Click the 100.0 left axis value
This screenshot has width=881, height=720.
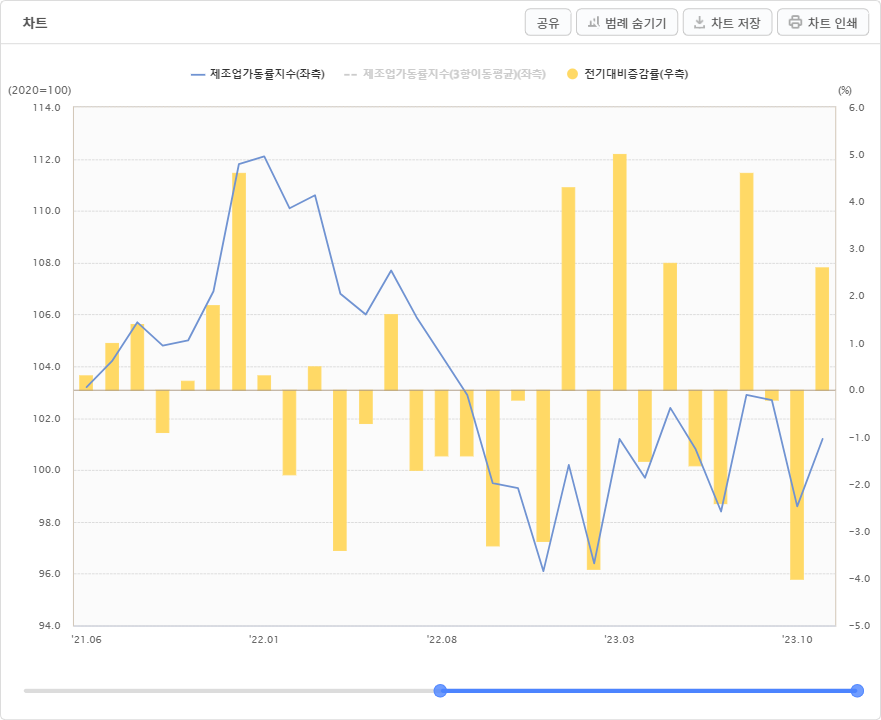click(x=47, y=470)
